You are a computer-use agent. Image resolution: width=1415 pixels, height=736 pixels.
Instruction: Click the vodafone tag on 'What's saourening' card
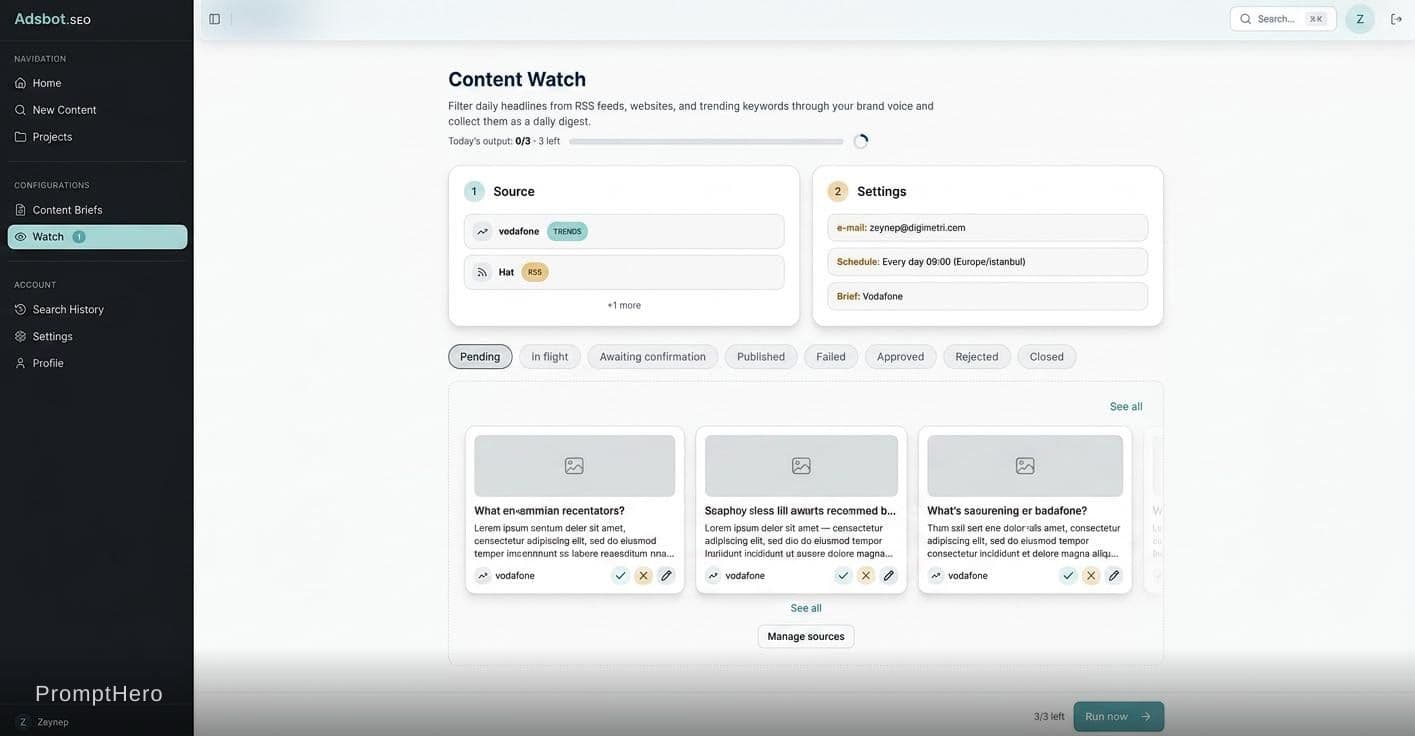(958, 576)
